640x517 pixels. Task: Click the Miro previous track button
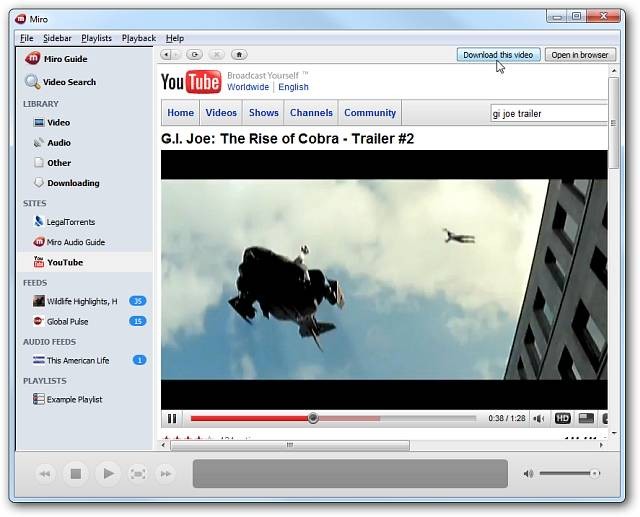pyautogui.click(x=45, y=474)
